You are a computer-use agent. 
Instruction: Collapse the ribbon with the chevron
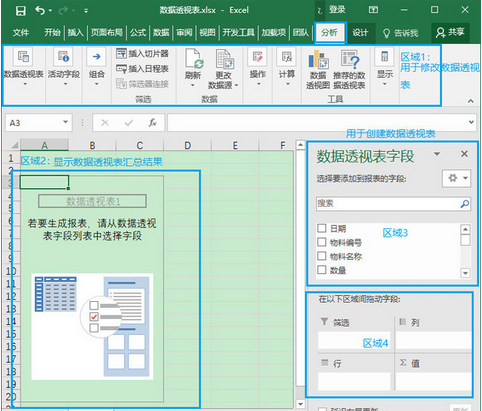(470, 101)
